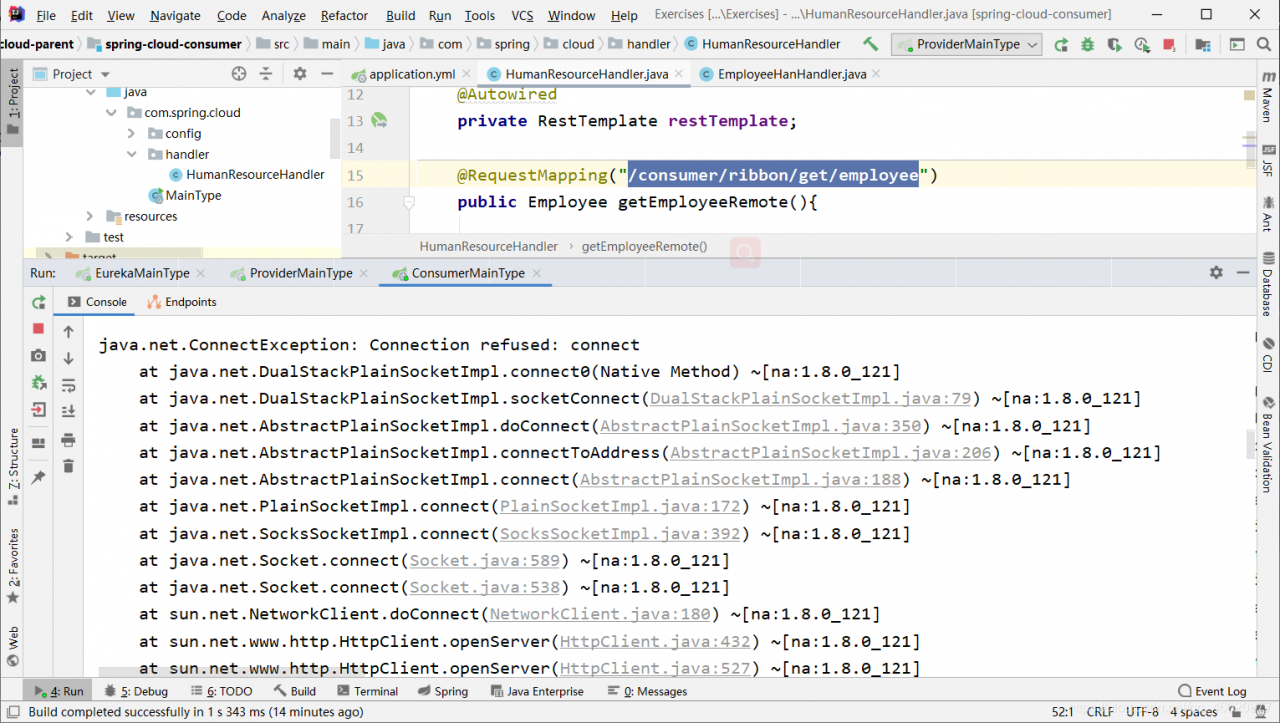
Task: Go up the stack trace arrow
Action: pyautogui.click(x=68, y=332)
